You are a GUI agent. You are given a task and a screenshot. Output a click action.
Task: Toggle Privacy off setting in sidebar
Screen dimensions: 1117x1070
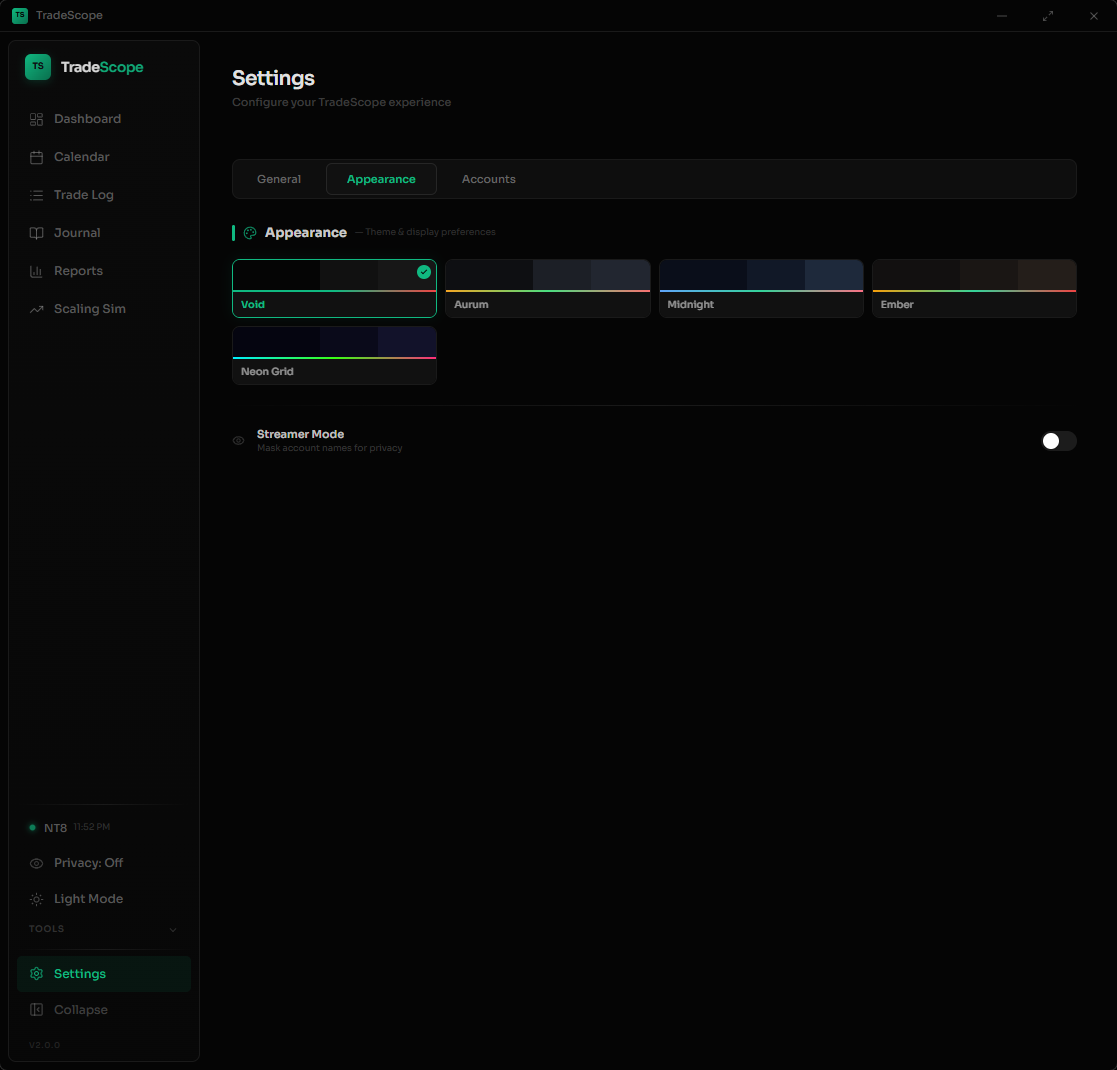pyautogui.click(x=88, y=862)
